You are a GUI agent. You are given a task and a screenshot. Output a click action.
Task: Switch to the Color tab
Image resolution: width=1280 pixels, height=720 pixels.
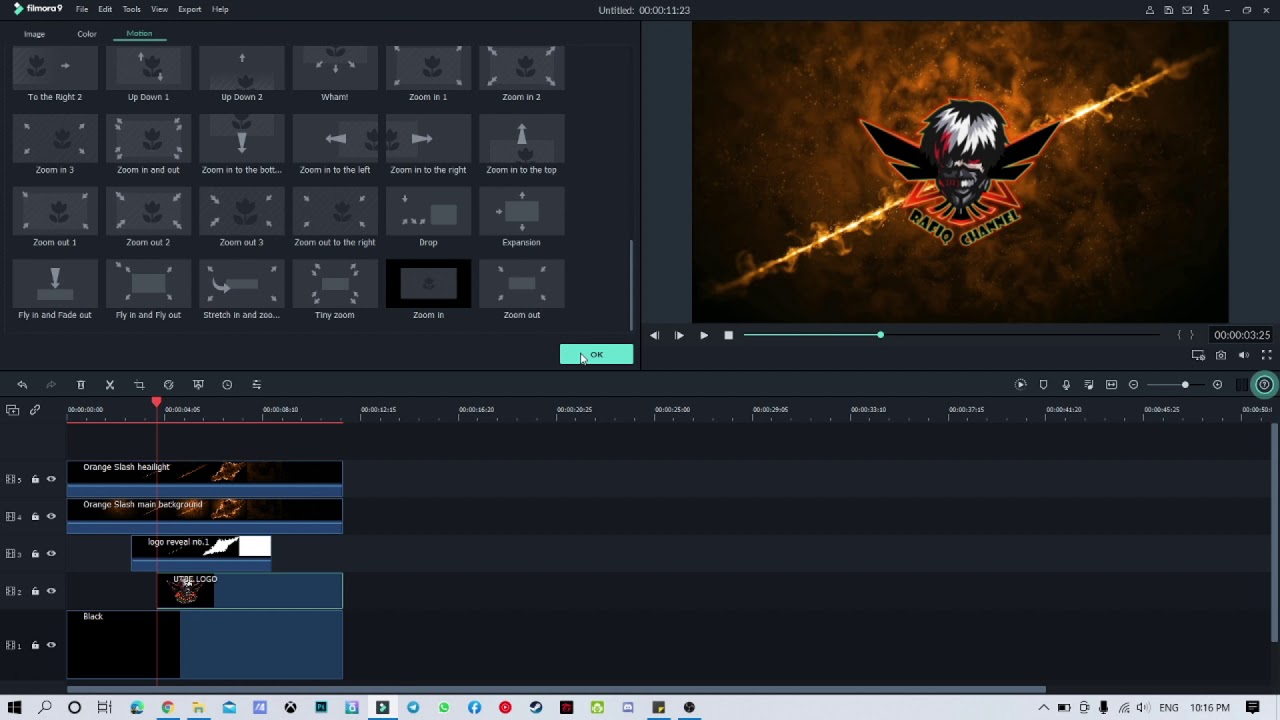(x=87, y=34)
